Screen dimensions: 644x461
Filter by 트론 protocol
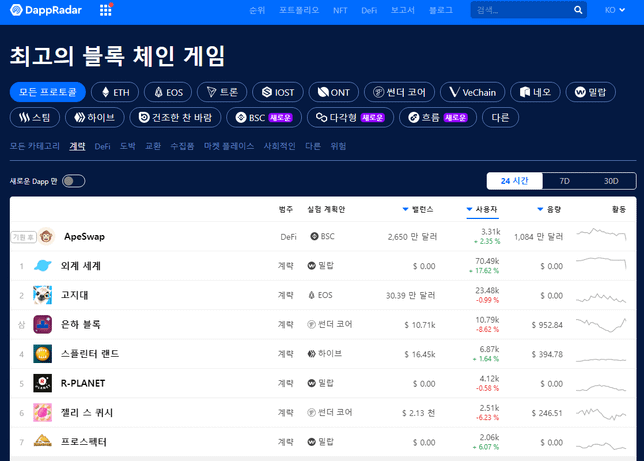[222, 92]
